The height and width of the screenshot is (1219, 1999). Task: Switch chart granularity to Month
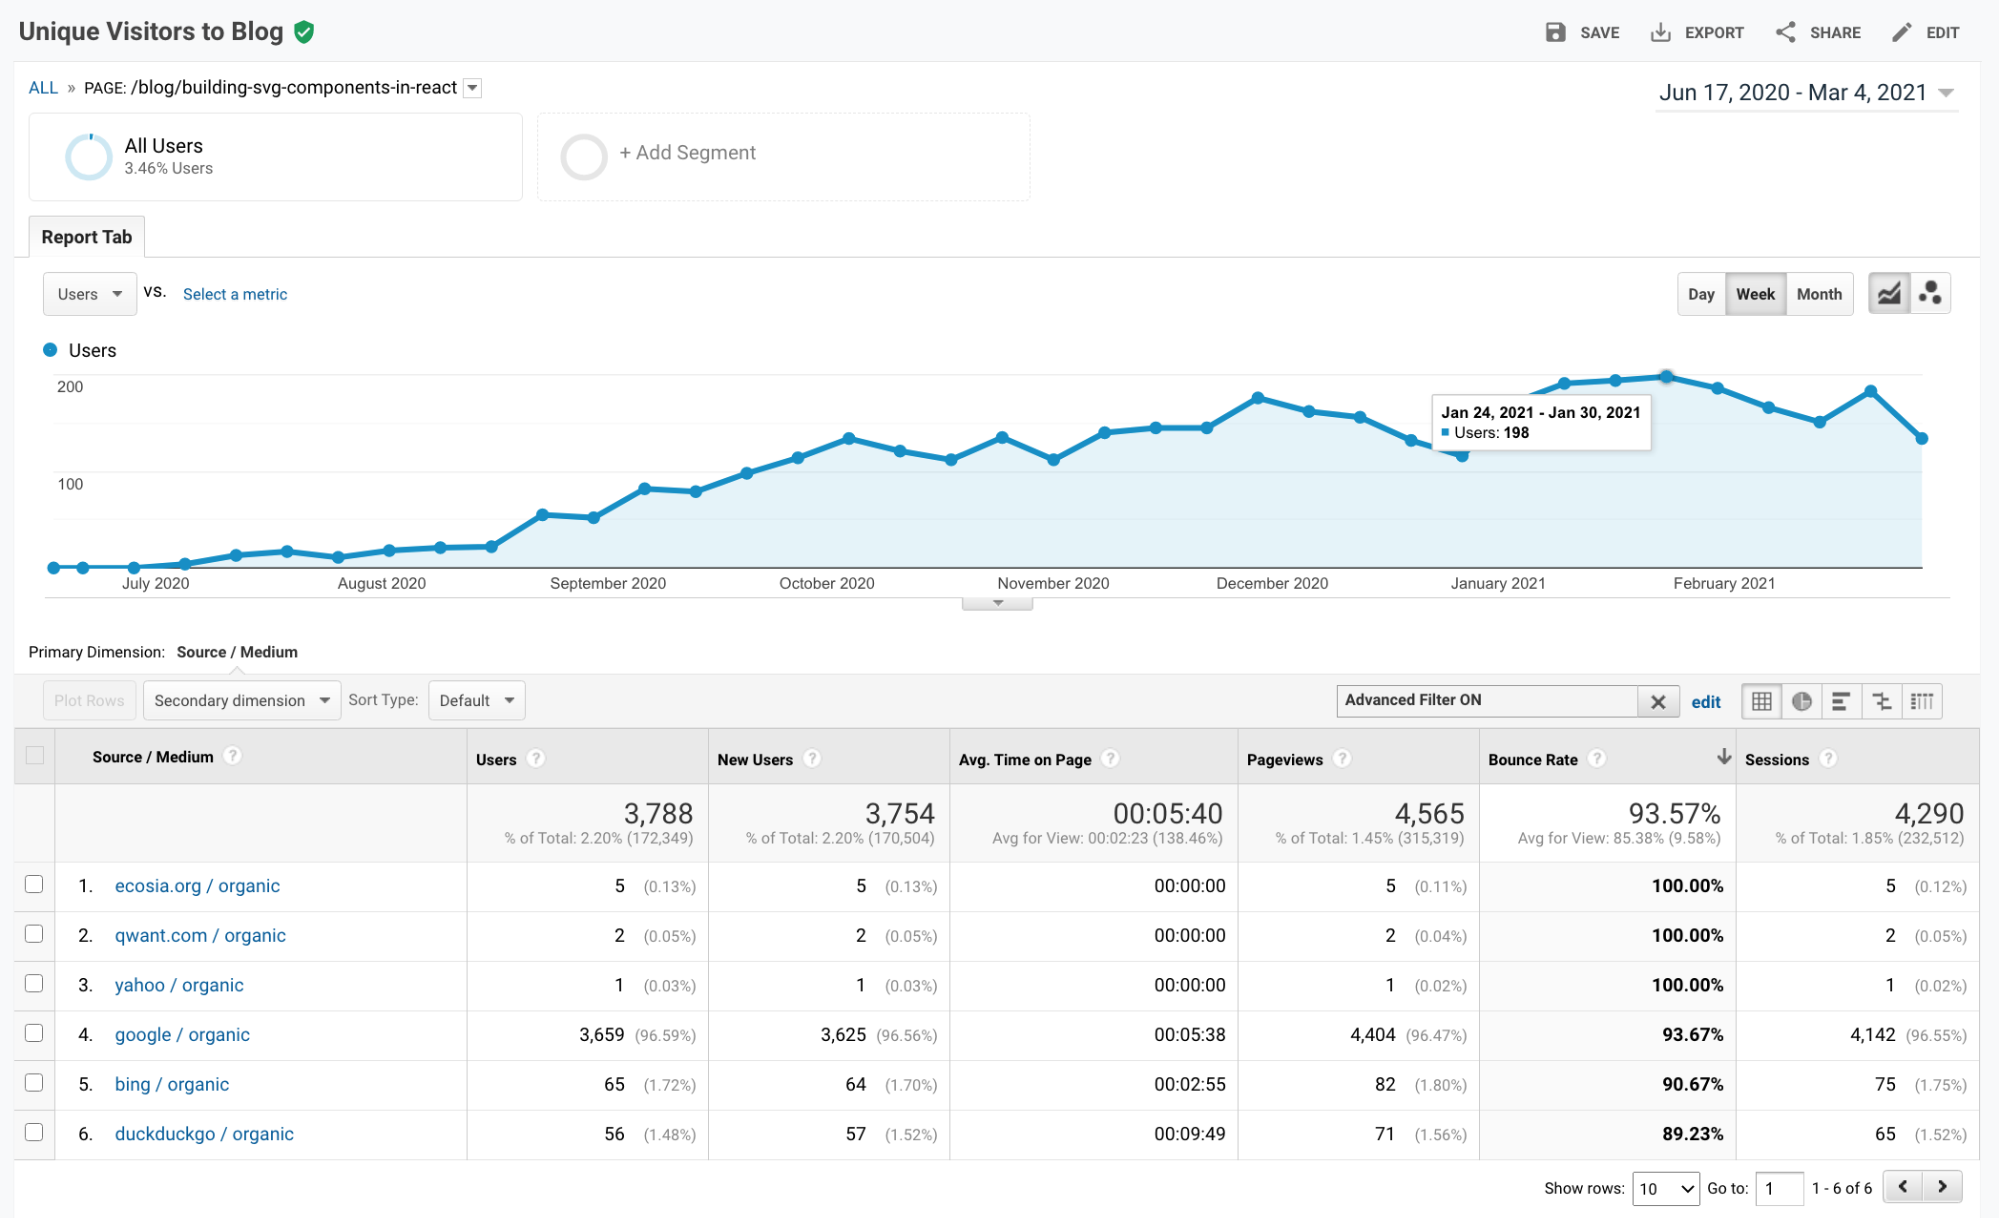1819,294
